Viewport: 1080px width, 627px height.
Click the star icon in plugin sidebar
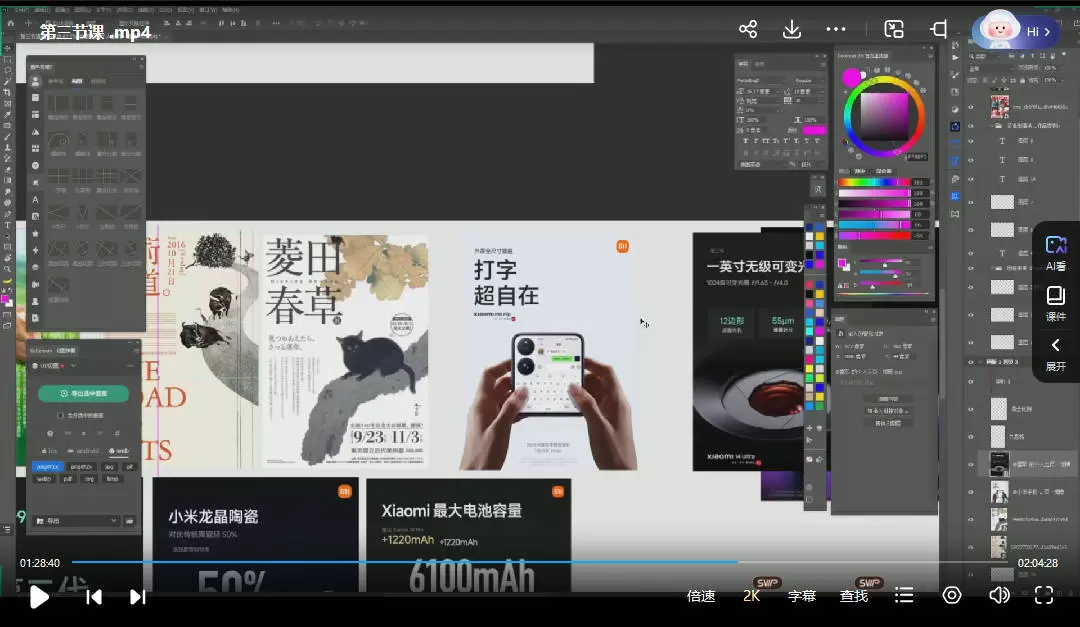[35, 234]
